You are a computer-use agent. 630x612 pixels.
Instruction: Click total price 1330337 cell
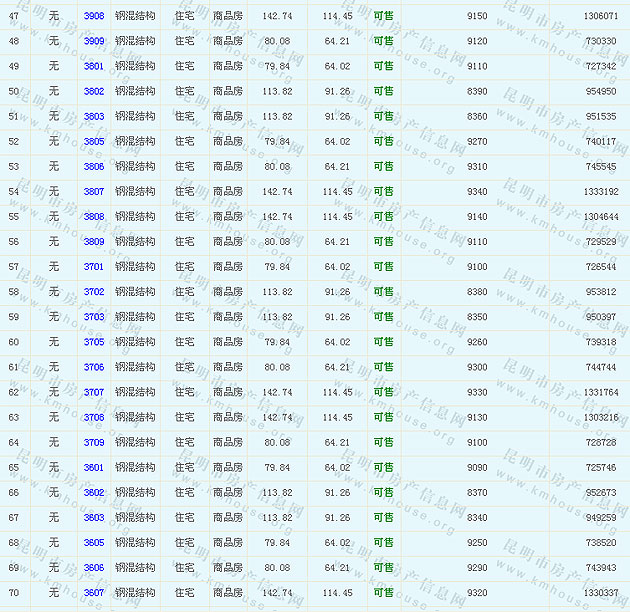point(600,593)
